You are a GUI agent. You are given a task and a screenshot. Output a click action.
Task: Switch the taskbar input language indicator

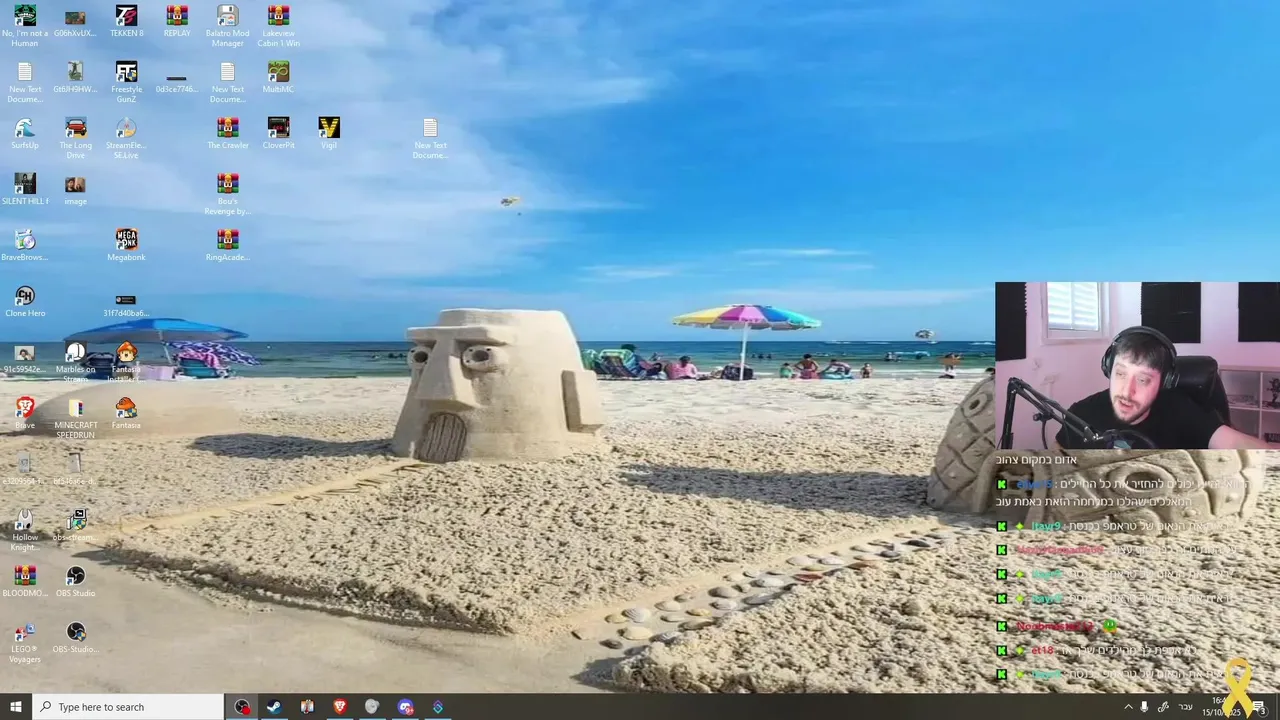coord(1186,707)
